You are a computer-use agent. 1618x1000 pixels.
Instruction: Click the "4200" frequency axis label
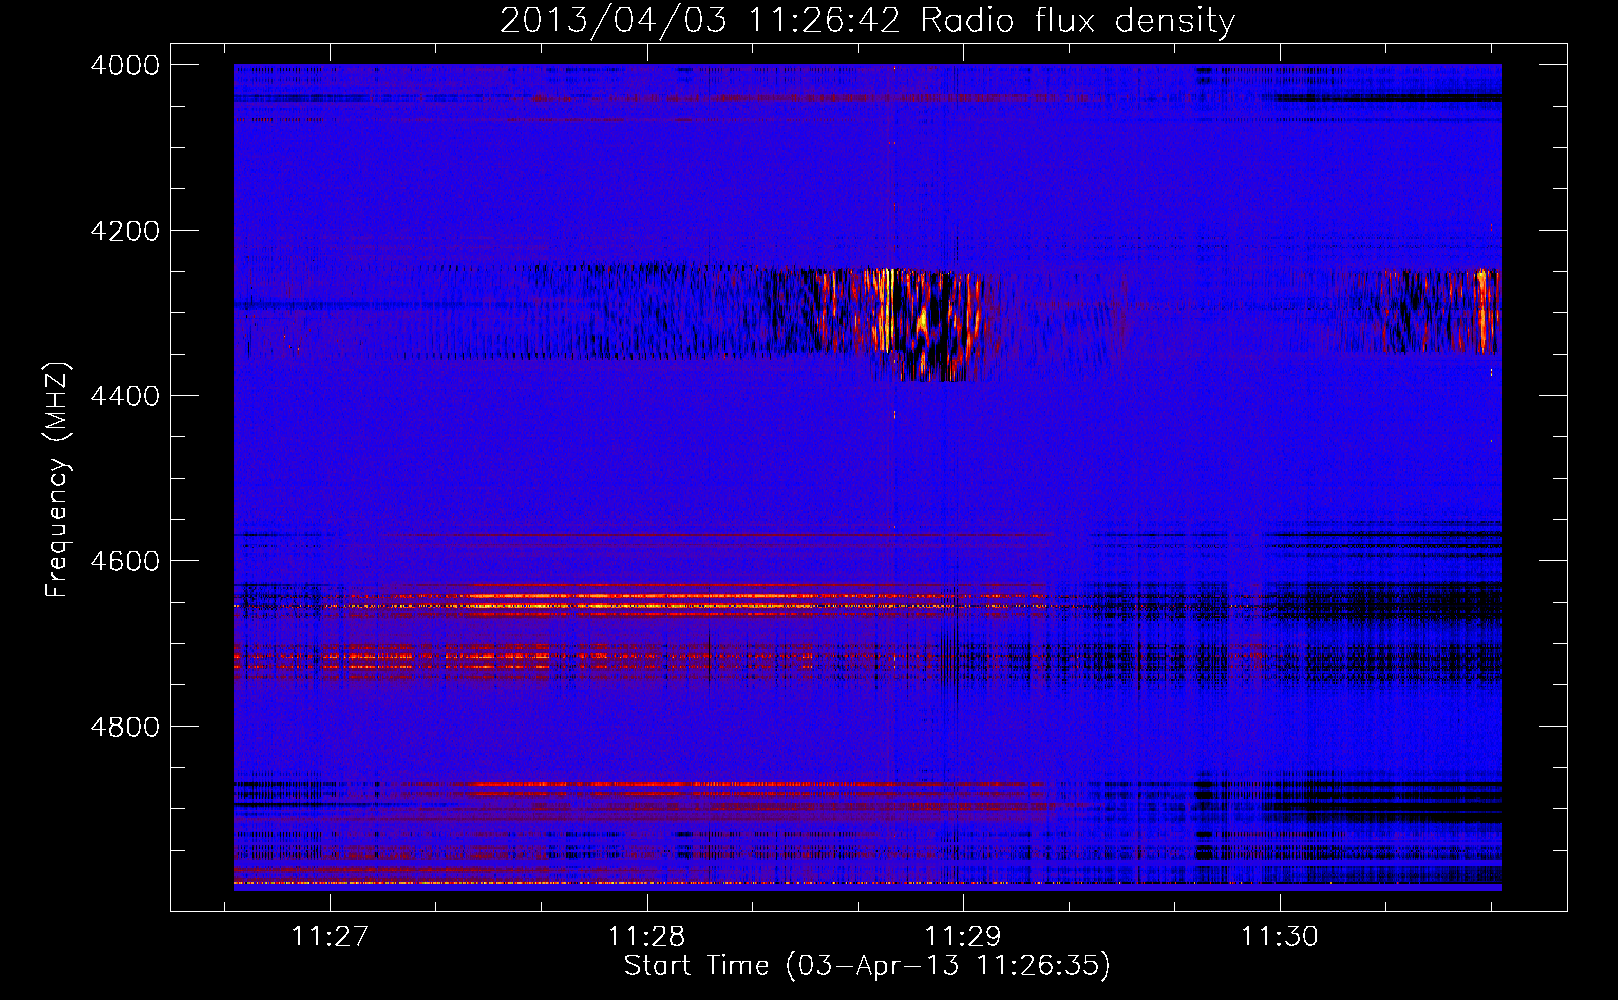click(x=125, y=231)
